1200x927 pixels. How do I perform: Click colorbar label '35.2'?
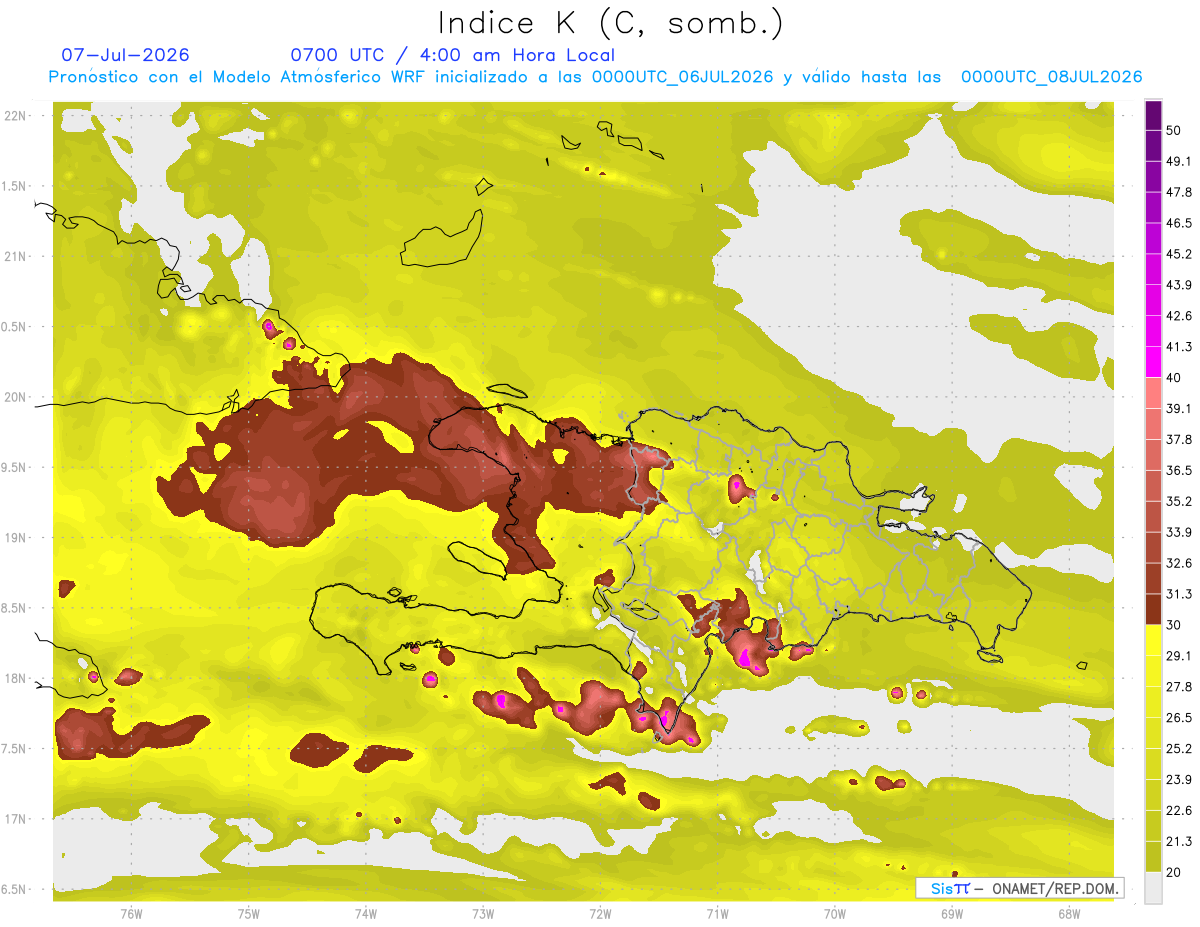1179,502
